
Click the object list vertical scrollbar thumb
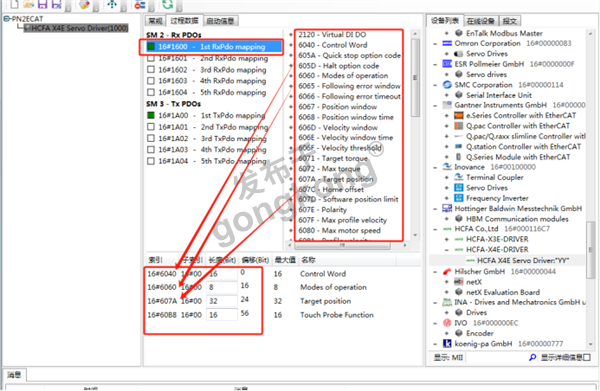[x=415, y=78]
